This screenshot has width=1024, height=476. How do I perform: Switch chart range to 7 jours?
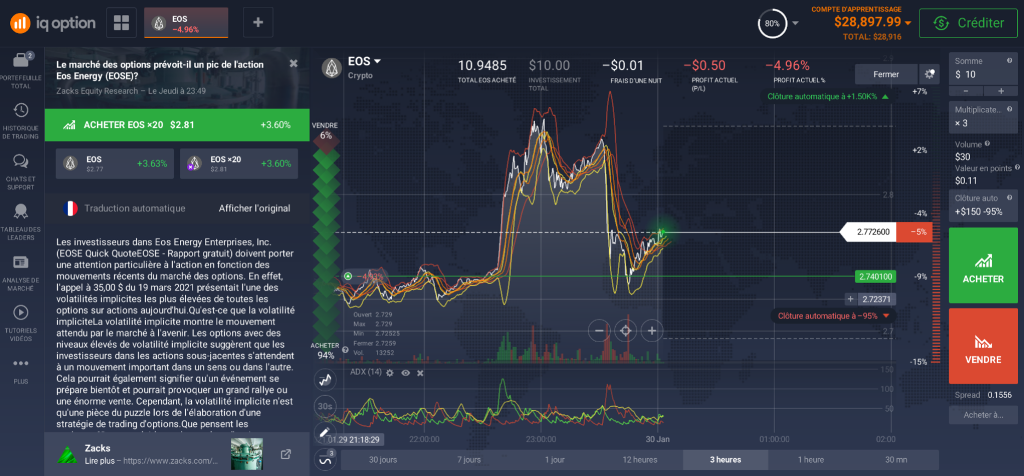click(469, 460)
